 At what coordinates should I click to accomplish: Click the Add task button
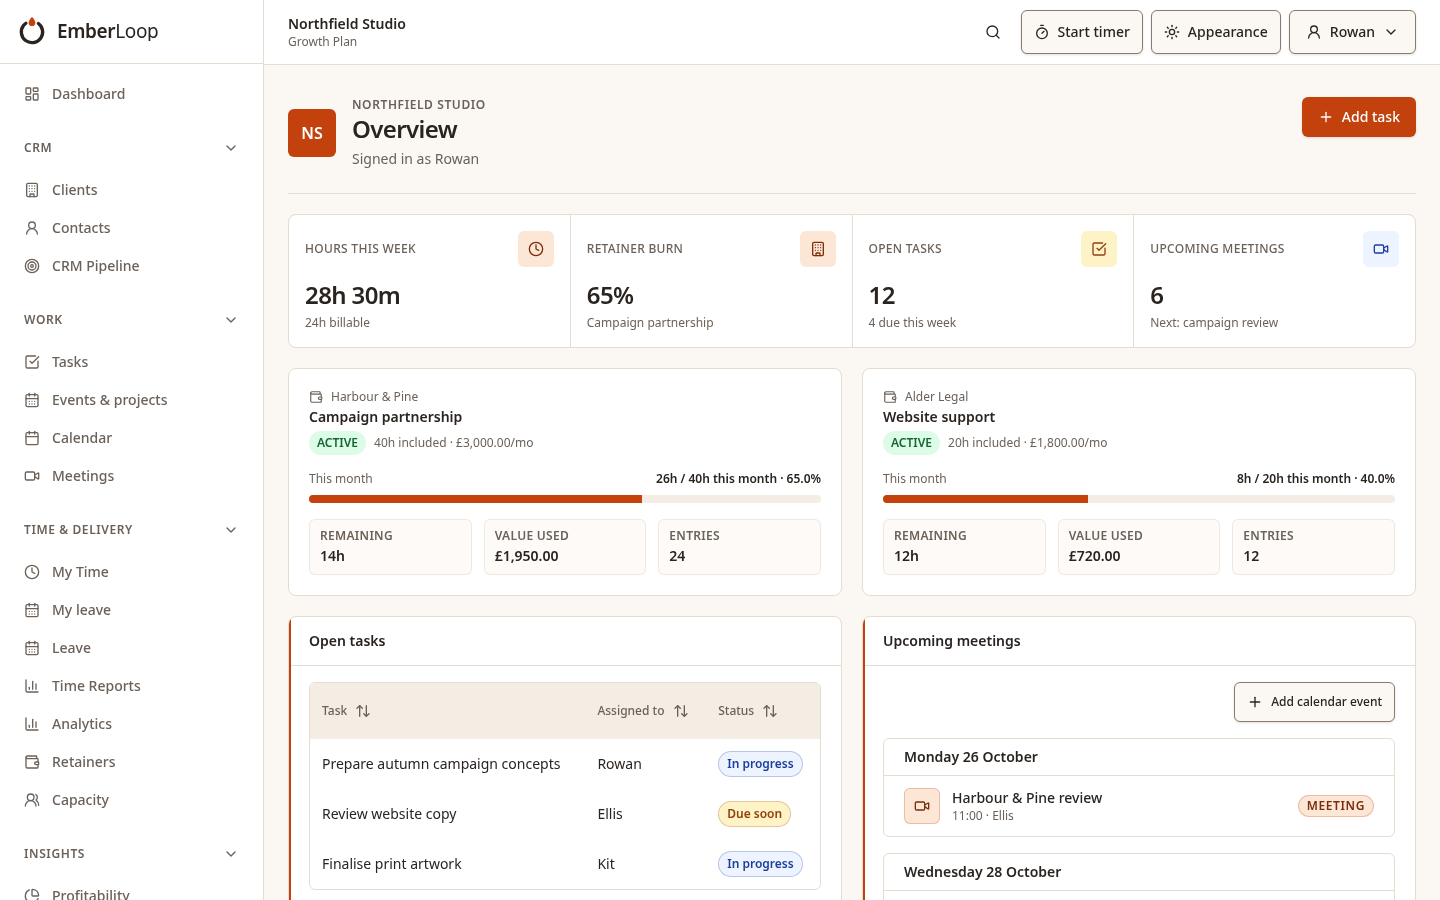coord(1359,117)
